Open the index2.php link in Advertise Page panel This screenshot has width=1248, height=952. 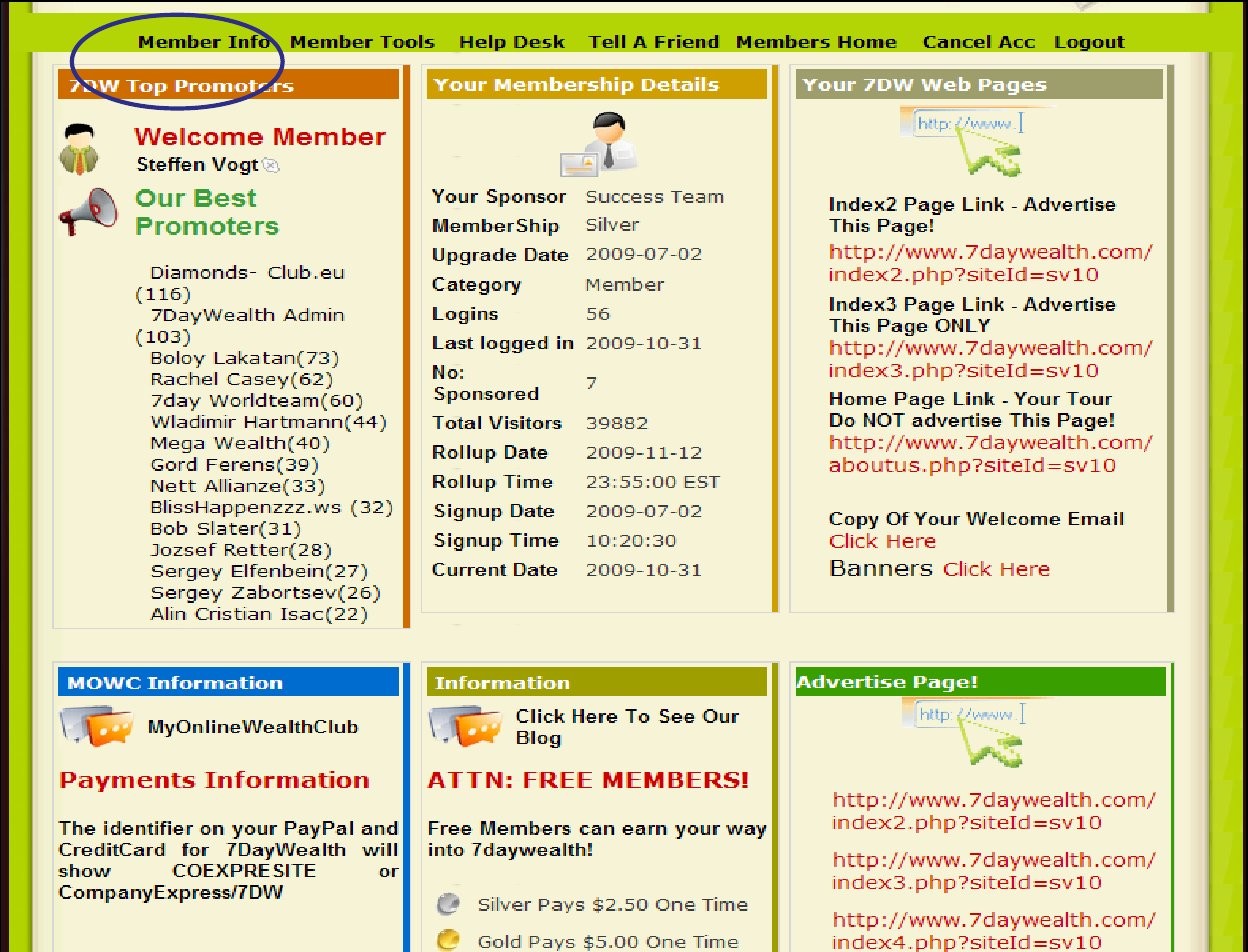[x=994, y=811]
